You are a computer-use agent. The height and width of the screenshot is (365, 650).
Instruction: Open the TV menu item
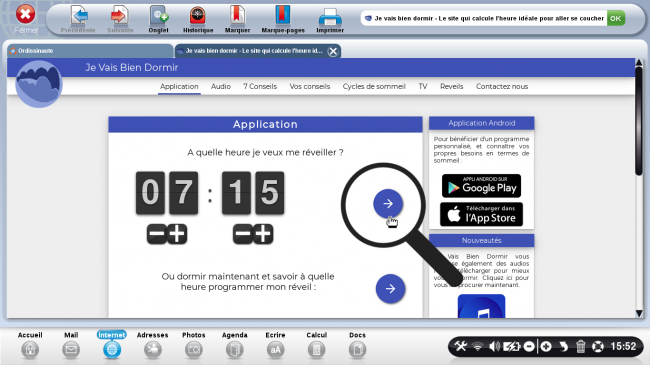tap(422, 86)
